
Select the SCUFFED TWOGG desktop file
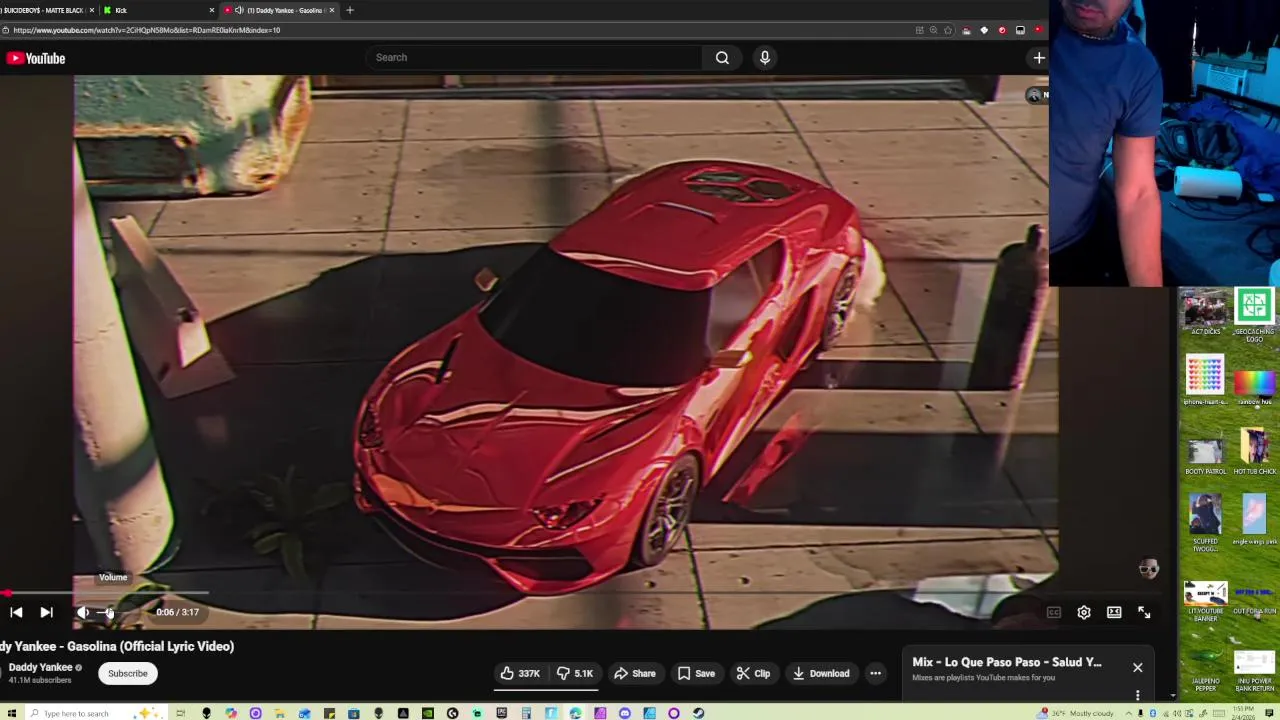[x=1205, y=523]
